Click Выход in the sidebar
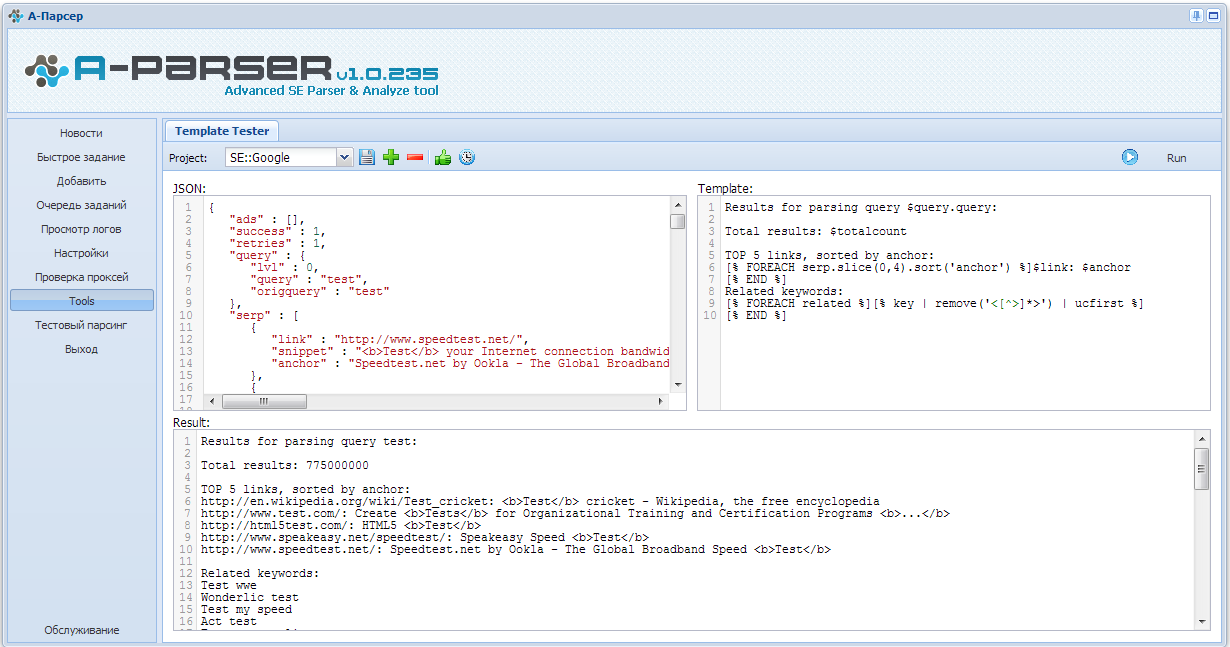The image size is (1230, 647). (81, 349)
